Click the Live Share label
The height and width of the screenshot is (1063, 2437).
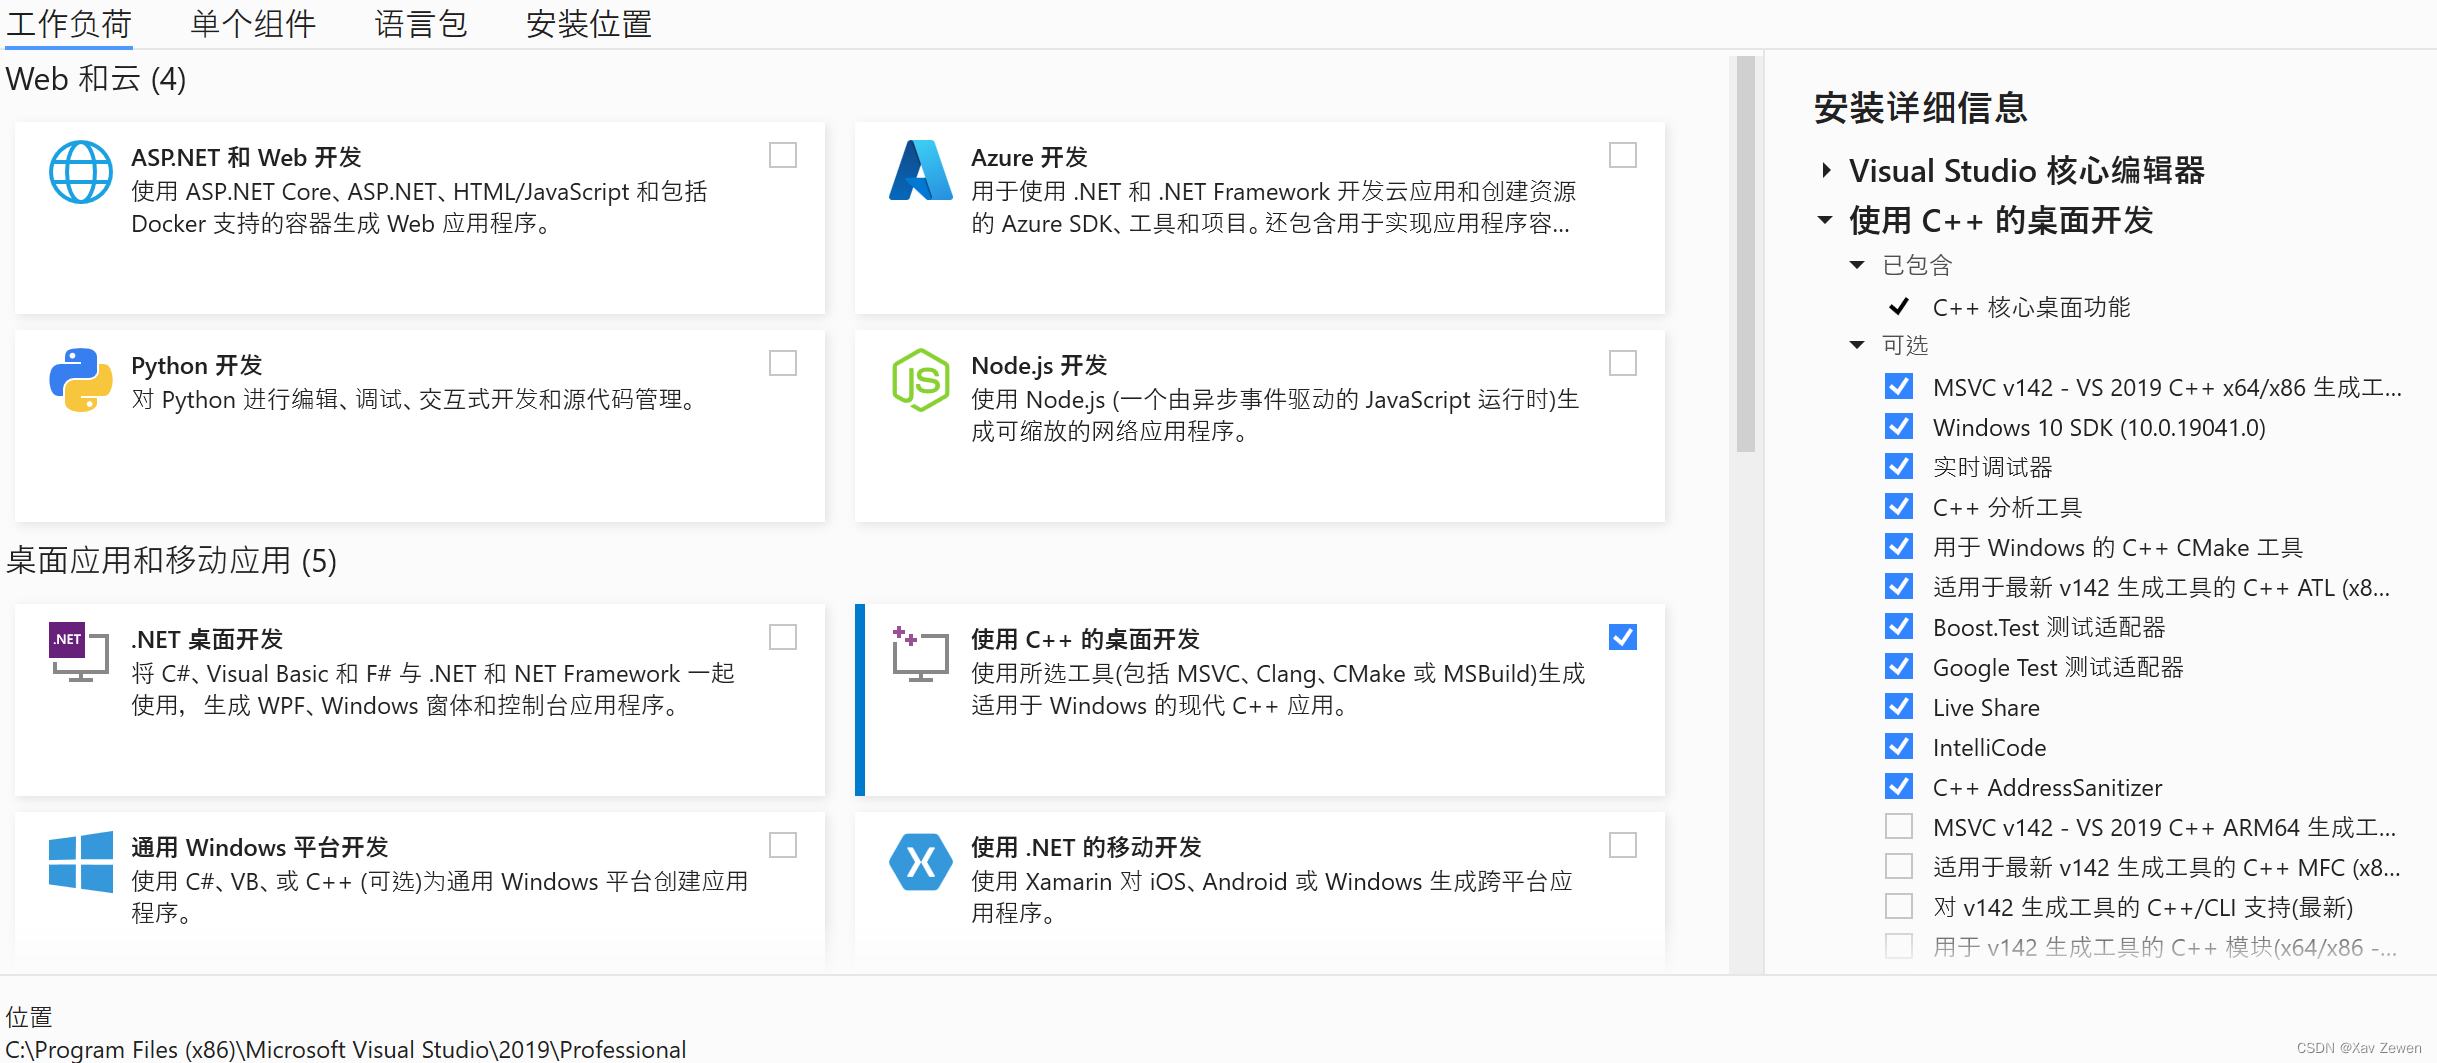point(1986,707)
